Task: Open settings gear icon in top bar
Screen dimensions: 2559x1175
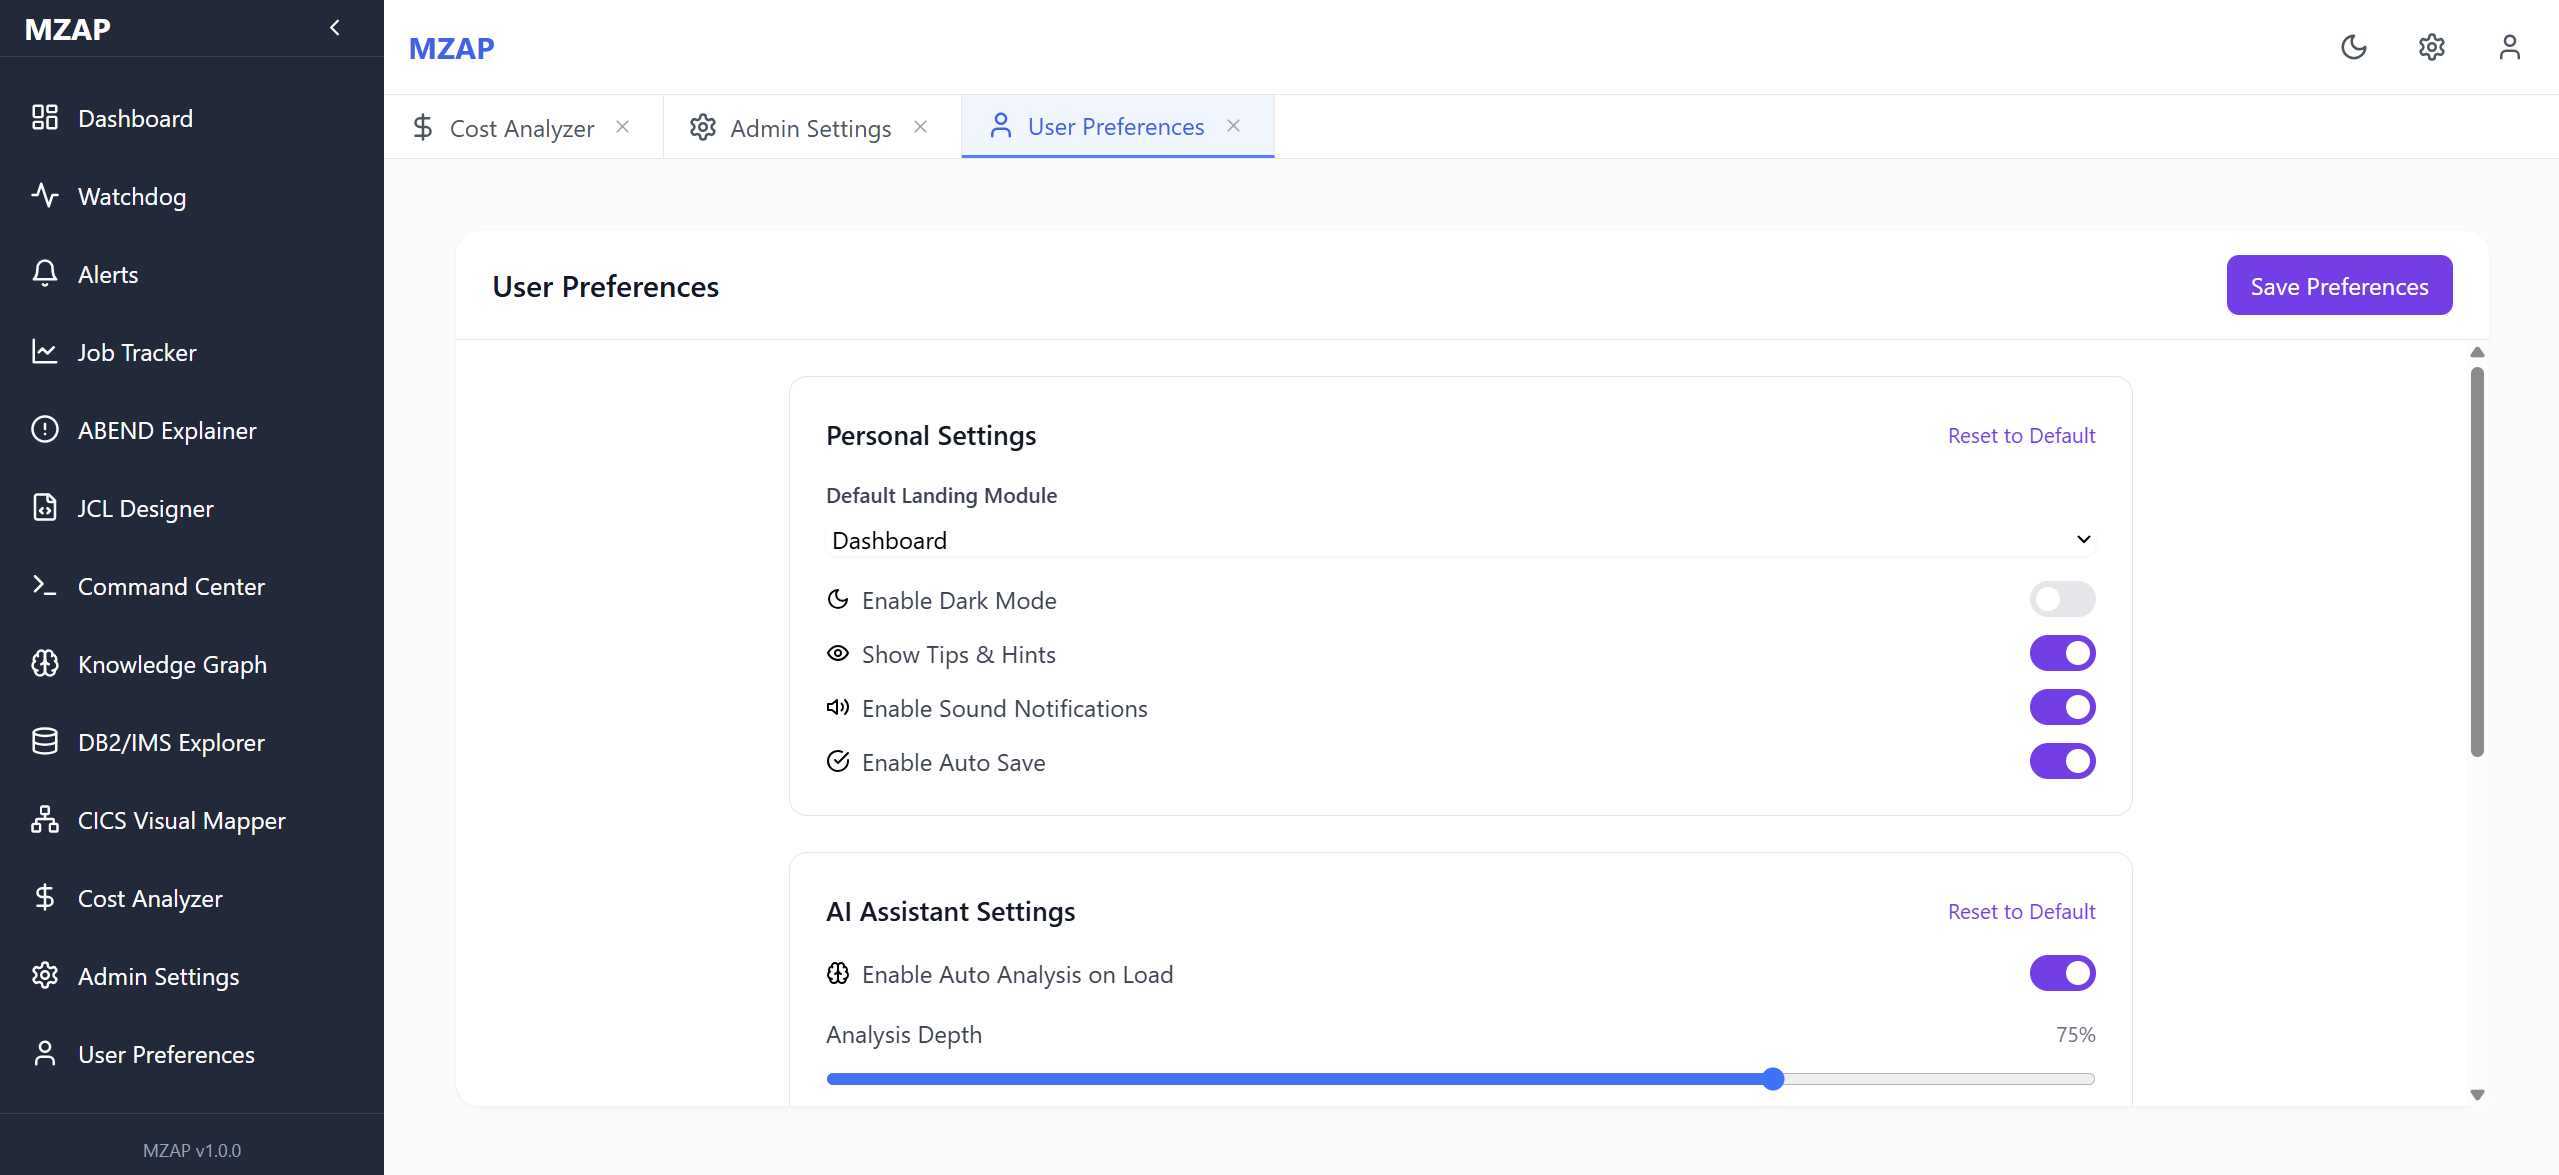Action: coord(2431,47)
